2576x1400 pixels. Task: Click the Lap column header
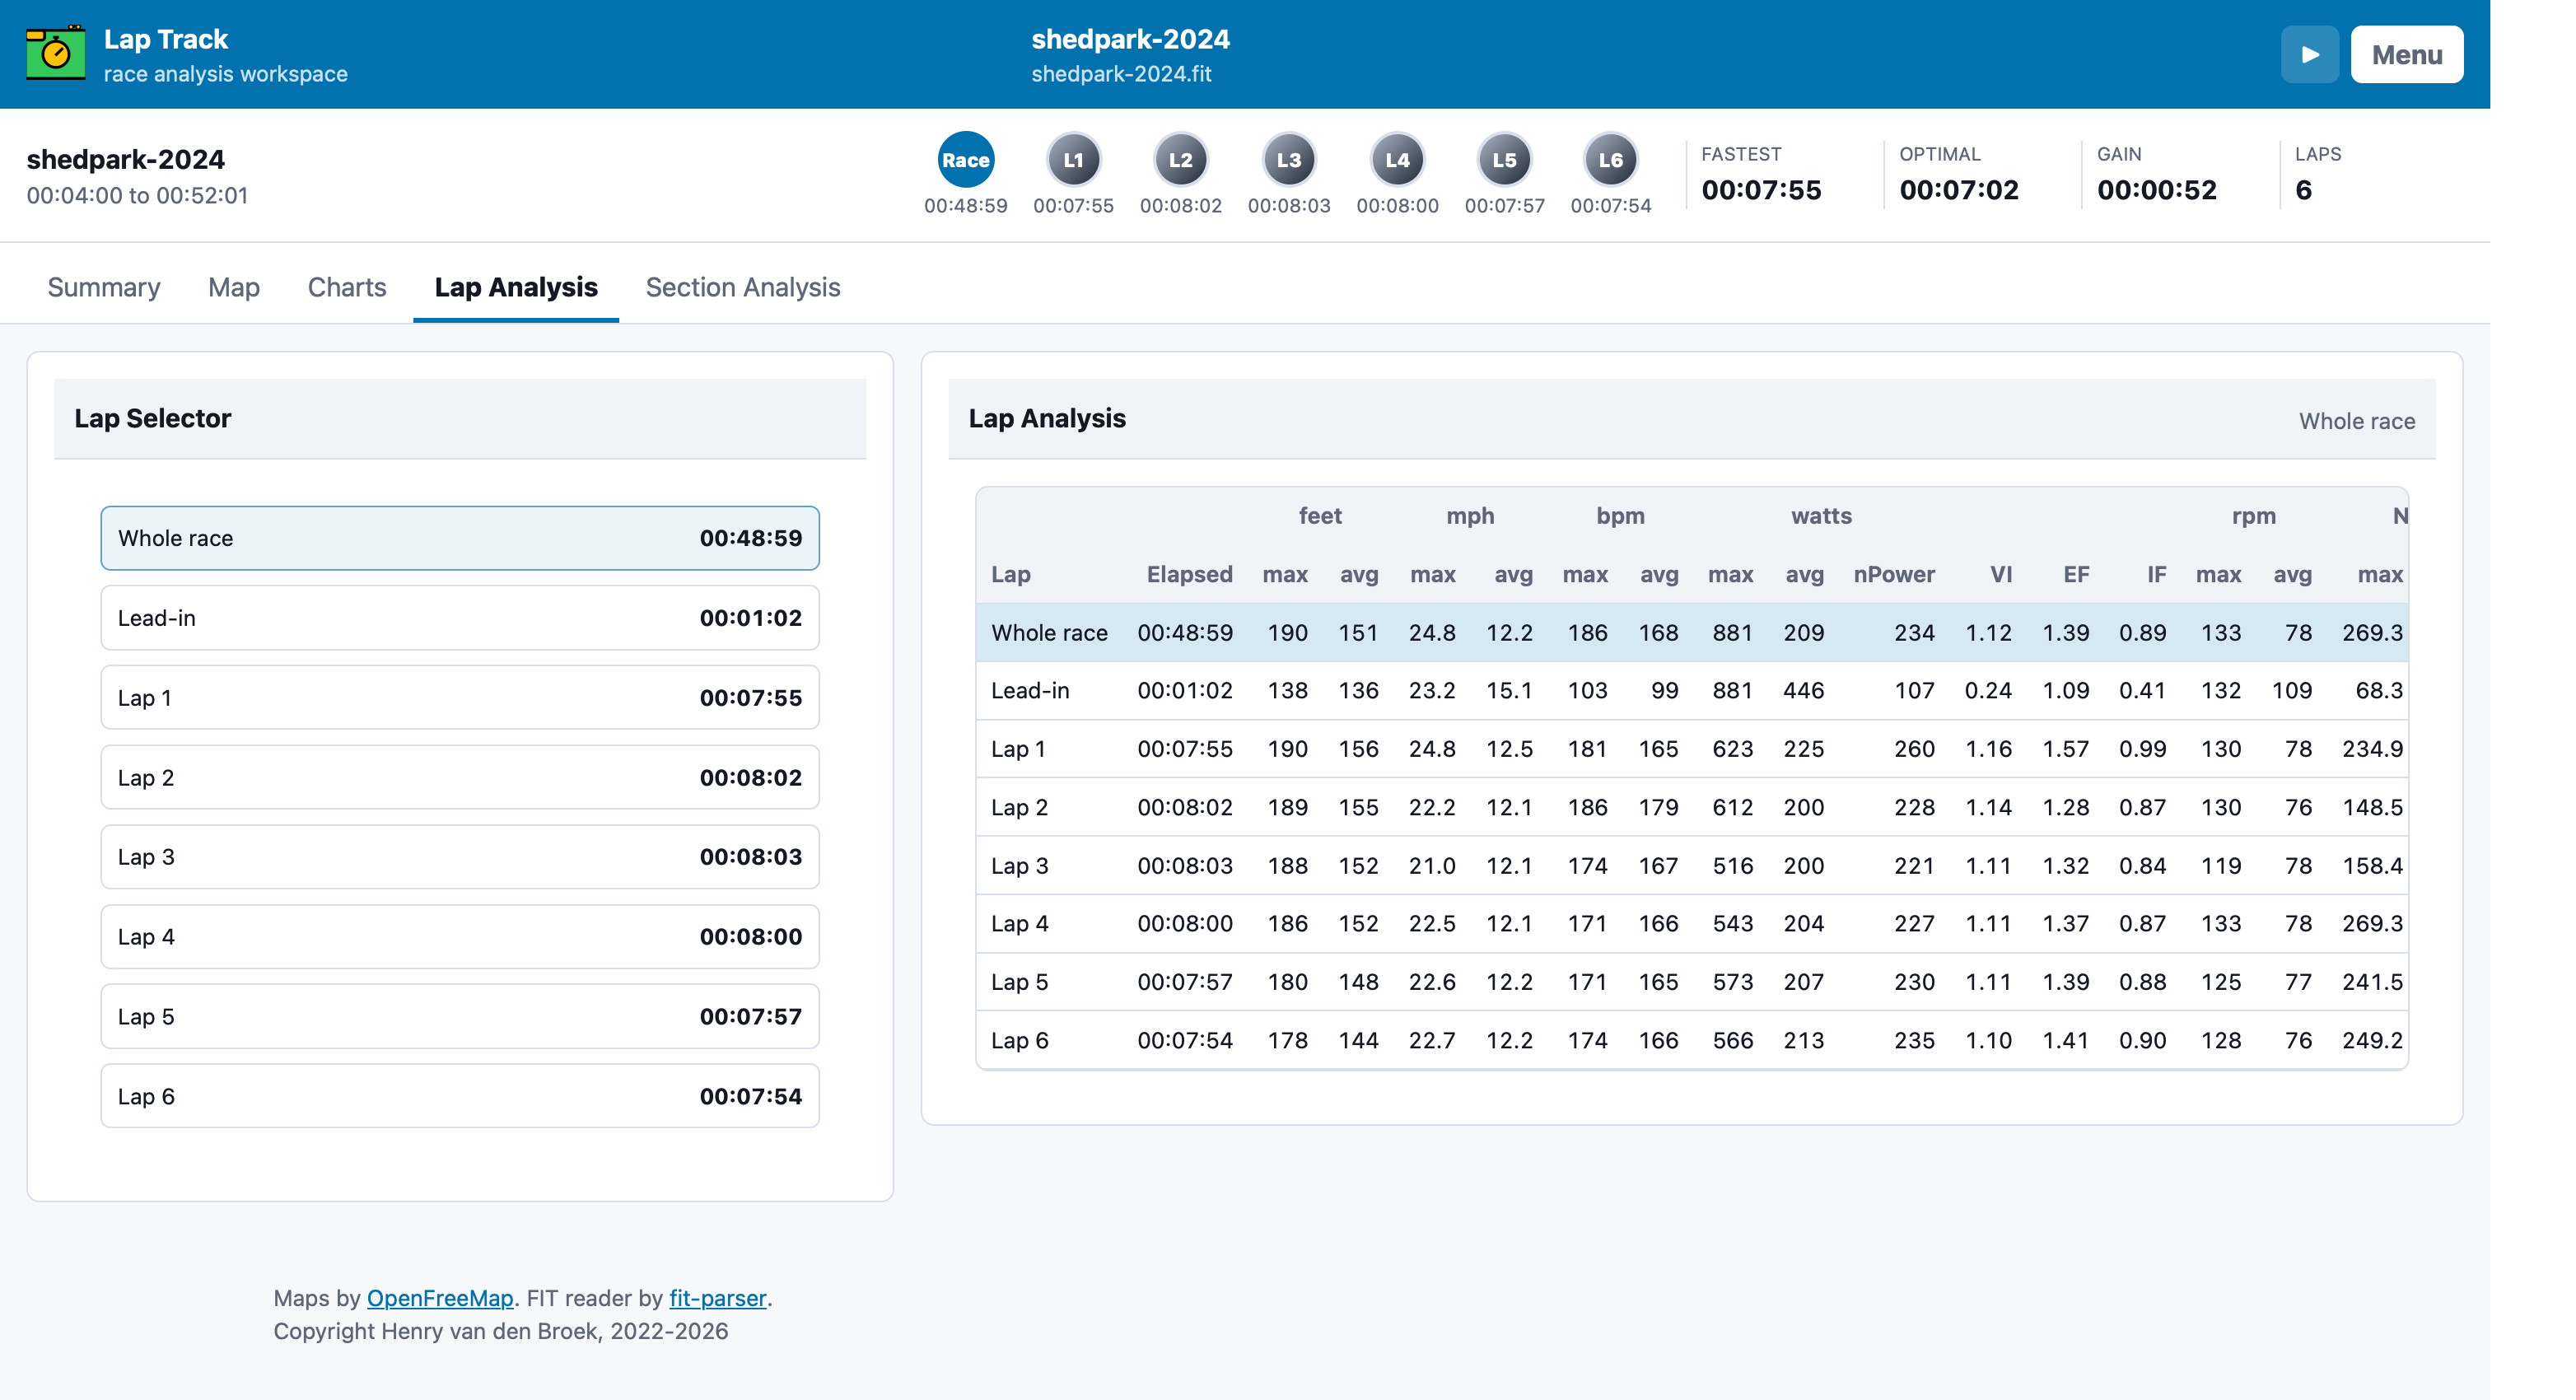click(1010, 575)
